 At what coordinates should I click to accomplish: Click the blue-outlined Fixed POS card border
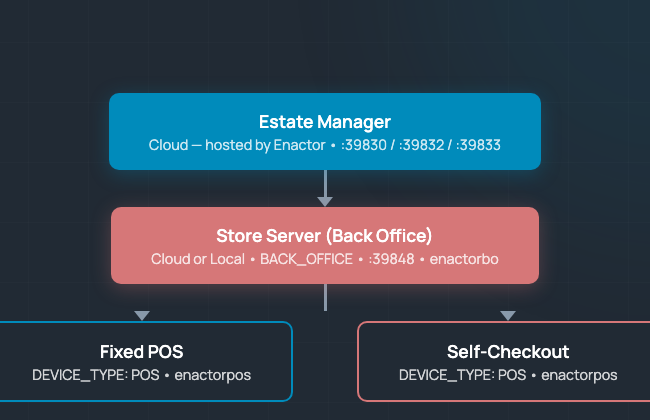[x=292, y=360]
